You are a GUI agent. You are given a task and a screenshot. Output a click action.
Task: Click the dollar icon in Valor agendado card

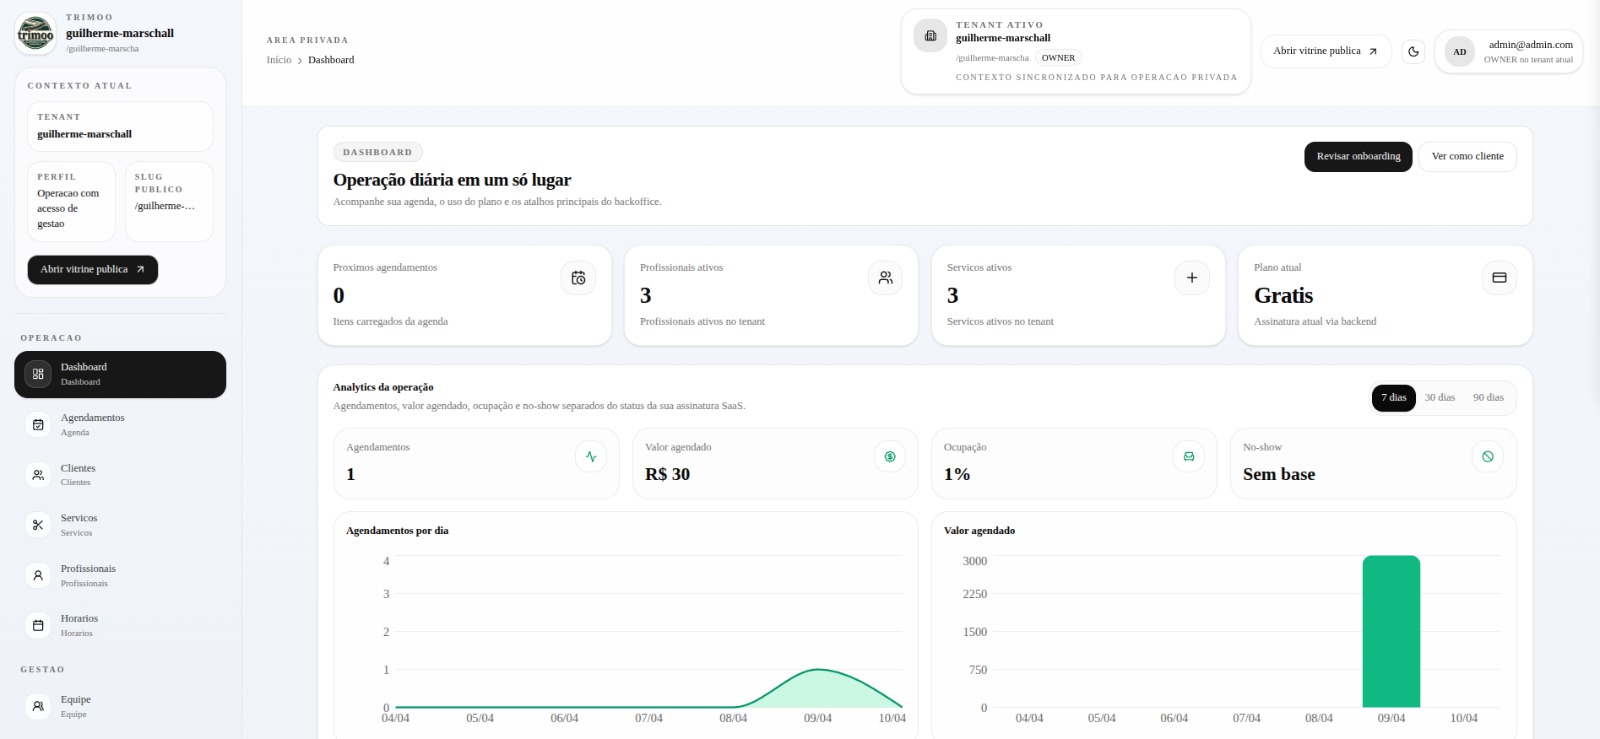click(x=889, y=457)
